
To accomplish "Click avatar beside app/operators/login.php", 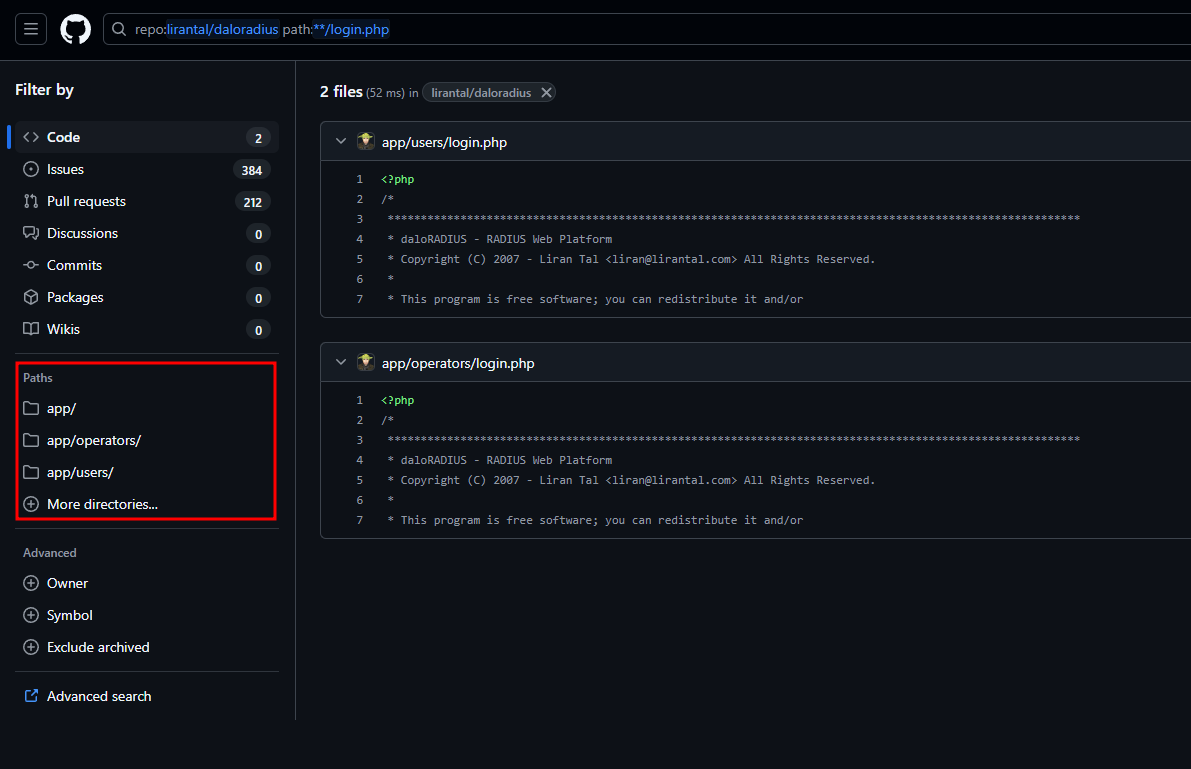I will coord(366,362).
